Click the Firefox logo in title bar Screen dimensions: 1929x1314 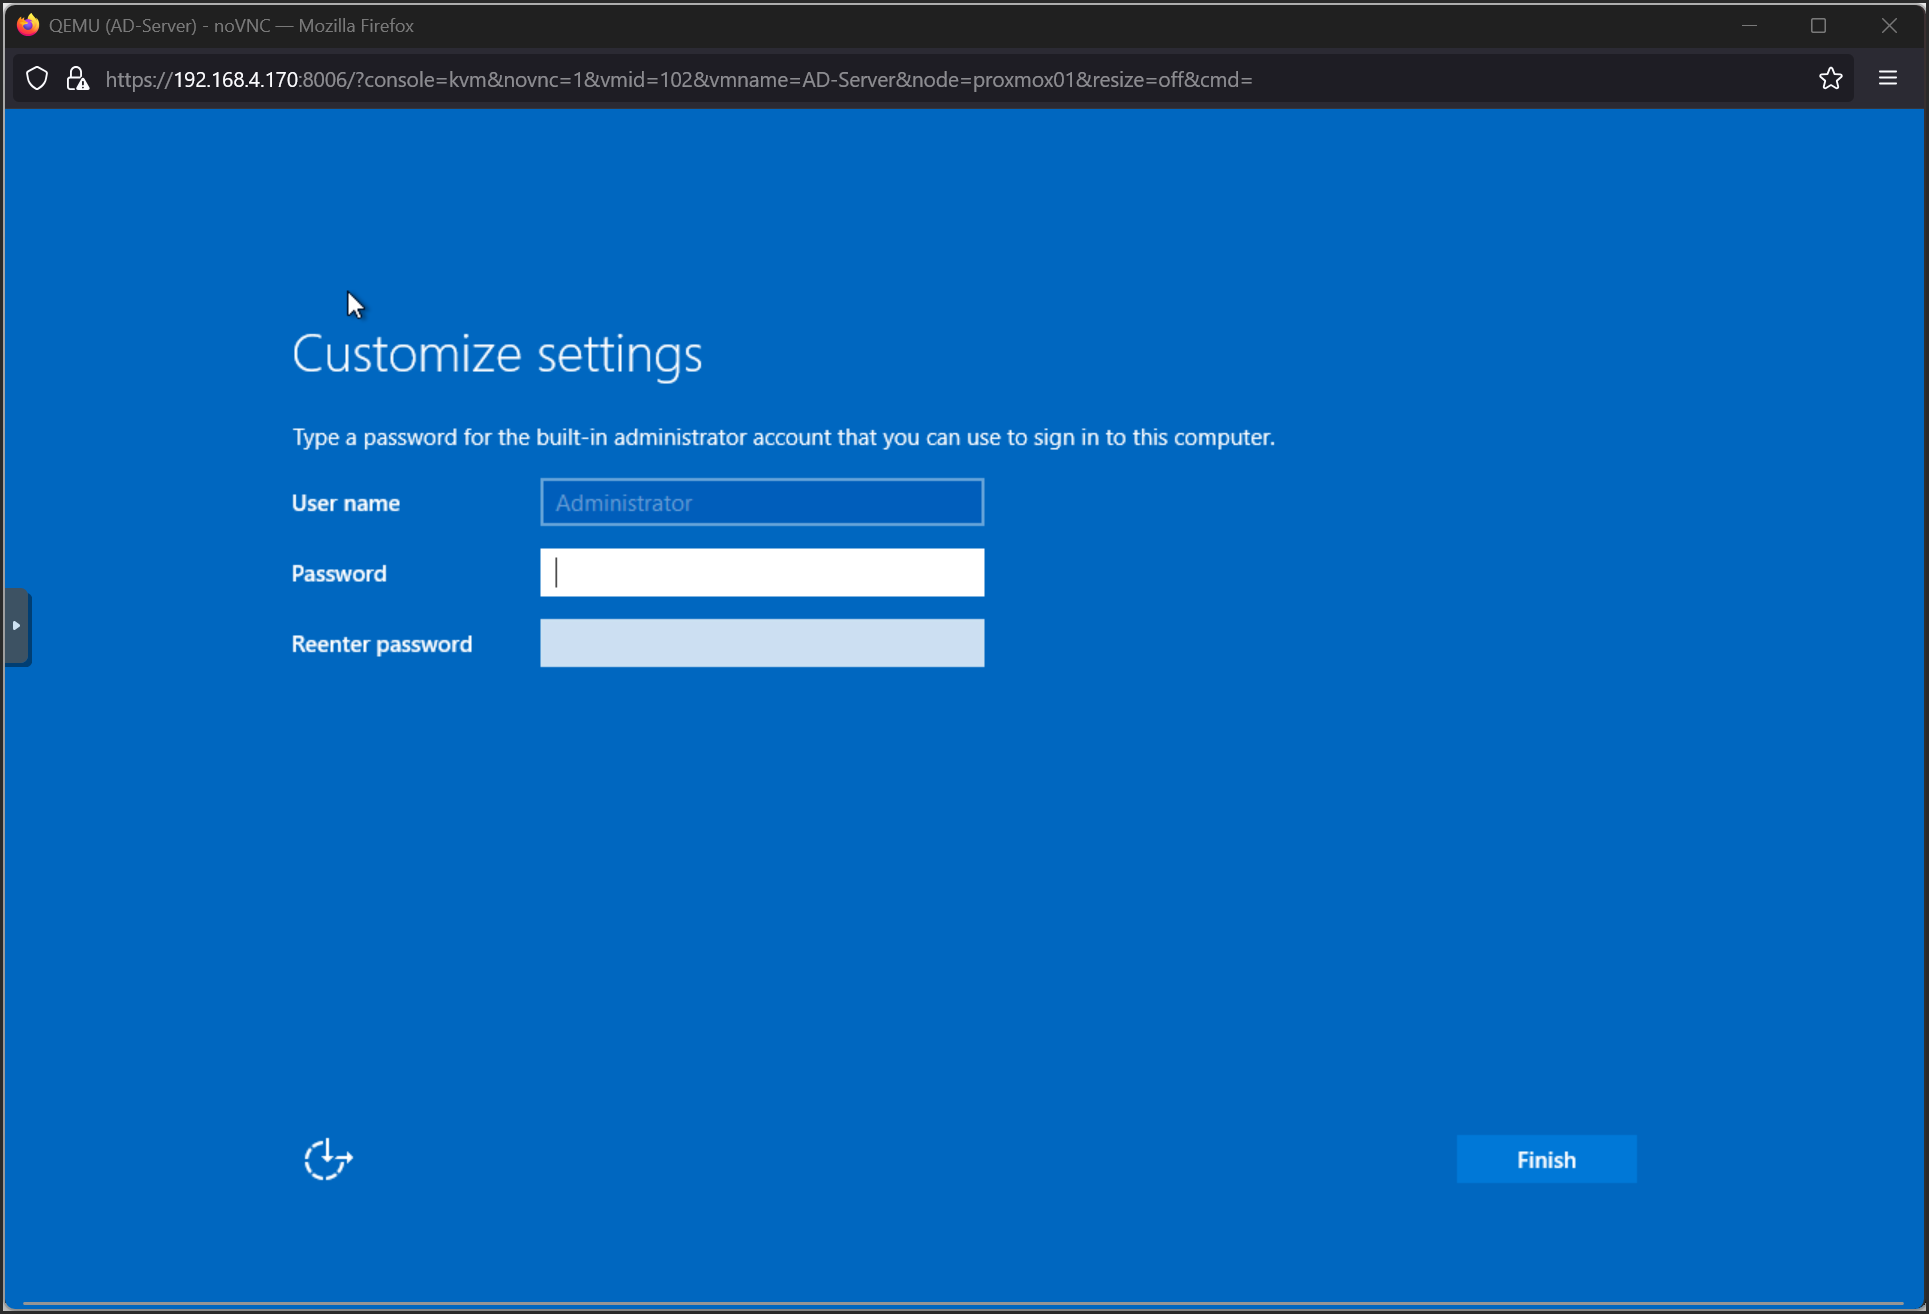[27, 25]
